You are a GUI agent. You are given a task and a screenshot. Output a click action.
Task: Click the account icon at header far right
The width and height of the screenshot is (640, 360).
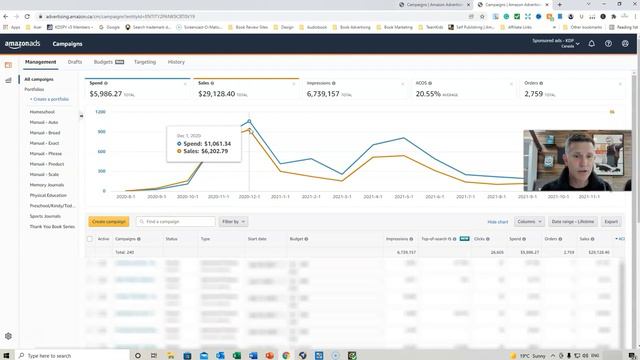tap(625, 44)
